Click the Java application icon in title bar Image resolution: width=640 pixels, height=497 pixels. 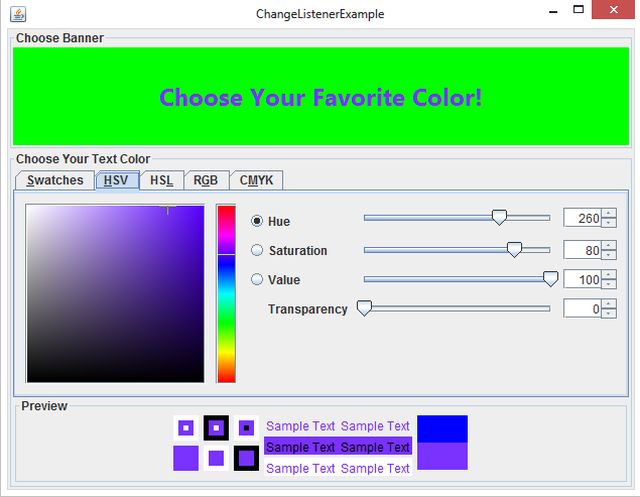(18, 14)
